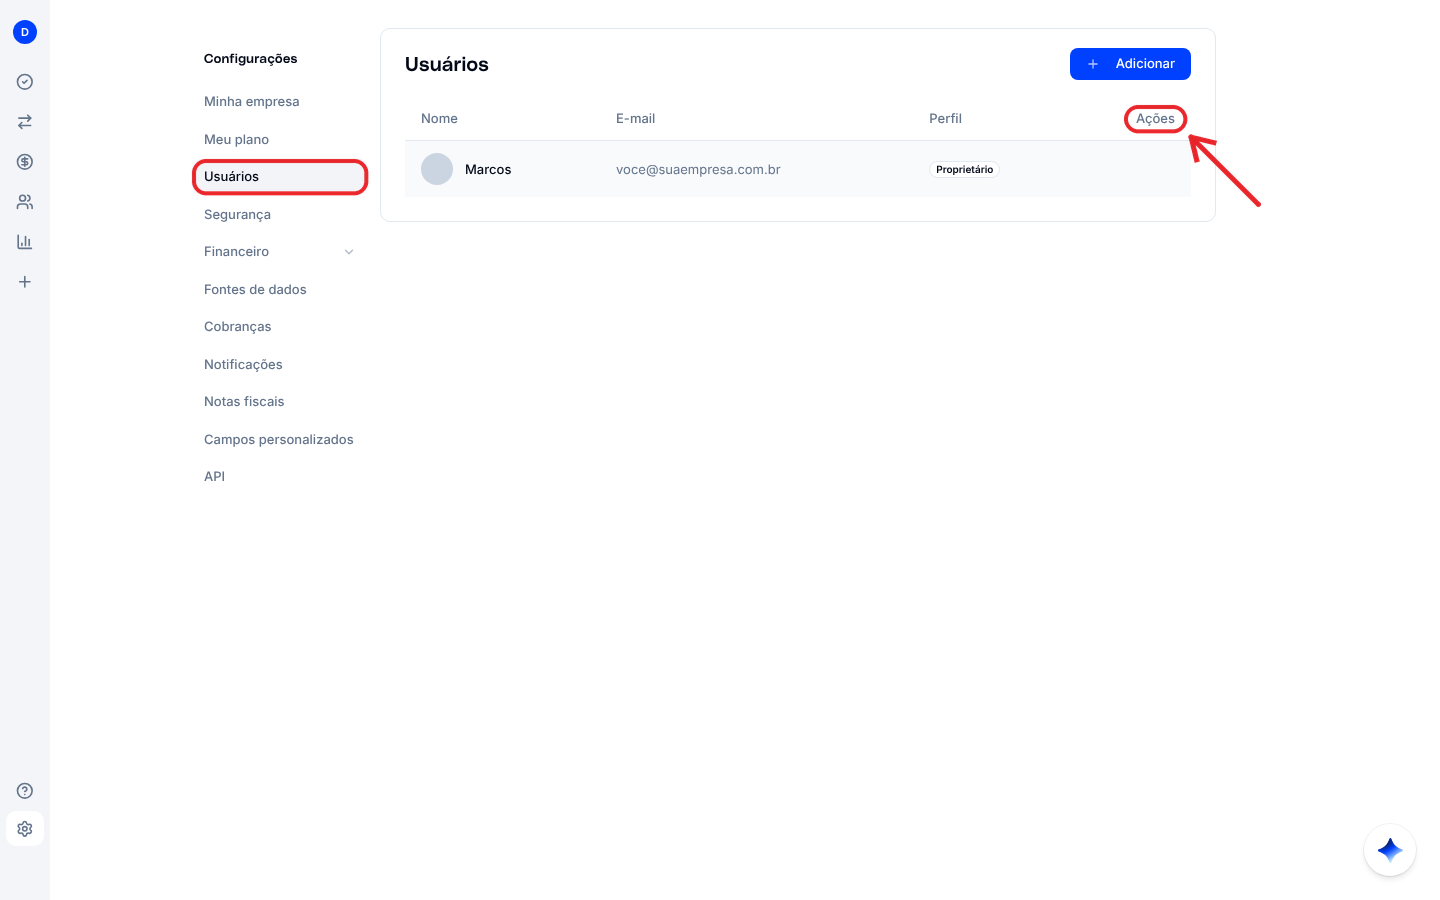Open Fontes de dados settings

coord(256,290)
